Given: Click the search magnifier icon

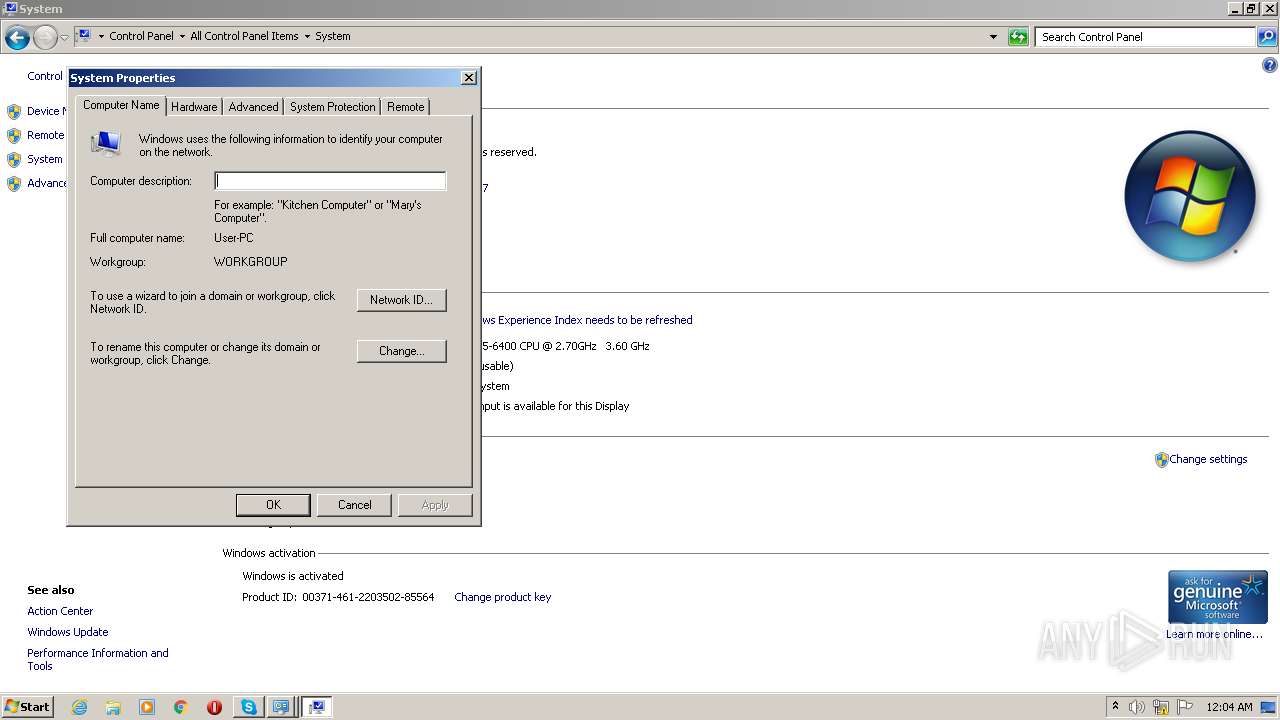Looking at the screenshot, I should point(1266,37).
